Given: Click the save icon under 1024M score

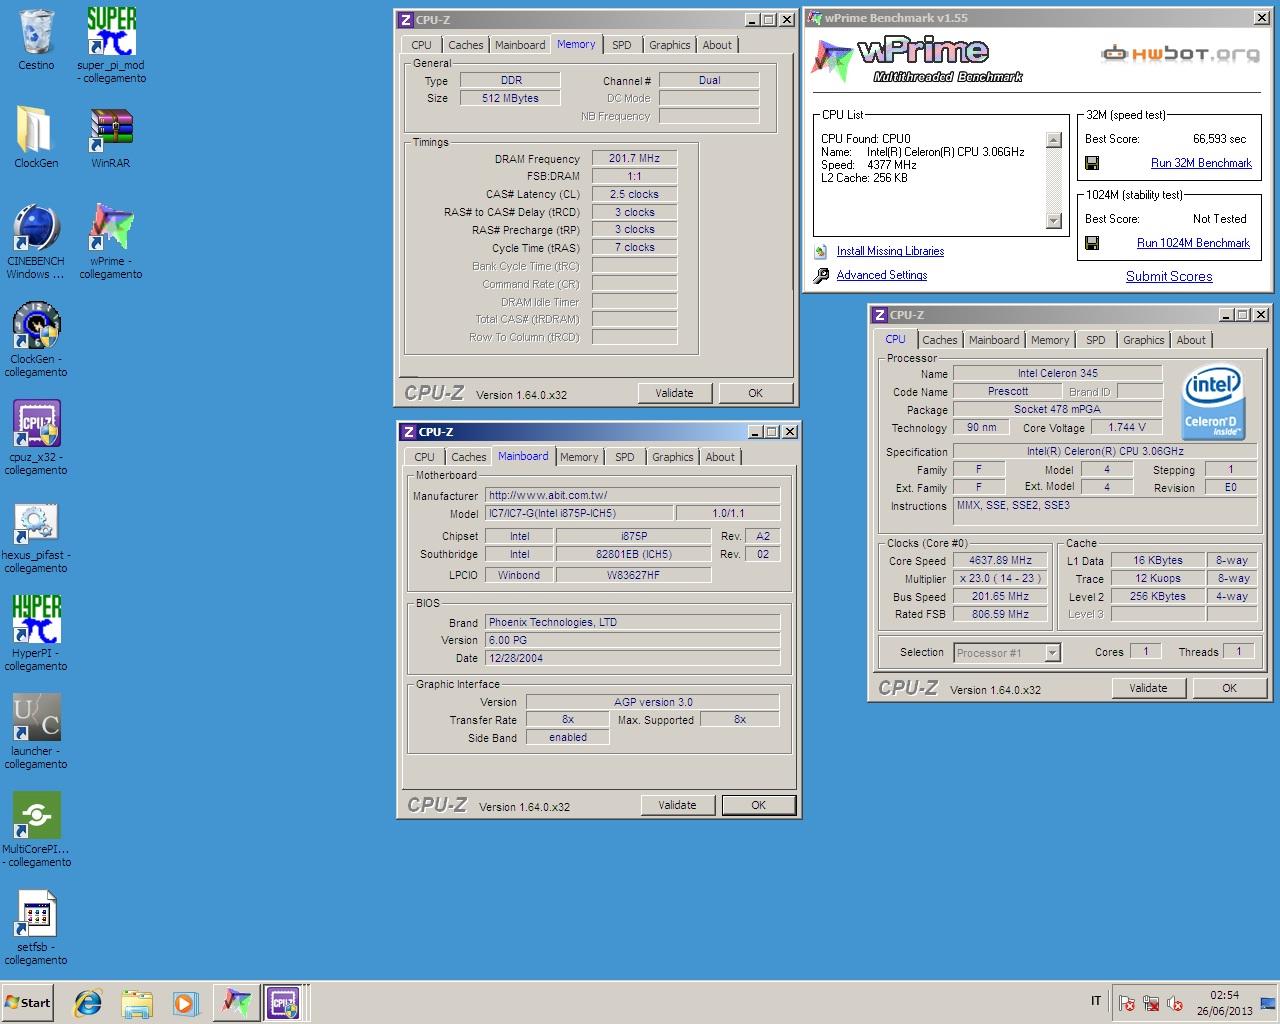Looking at the screenshot, I should pos(1092,243).
